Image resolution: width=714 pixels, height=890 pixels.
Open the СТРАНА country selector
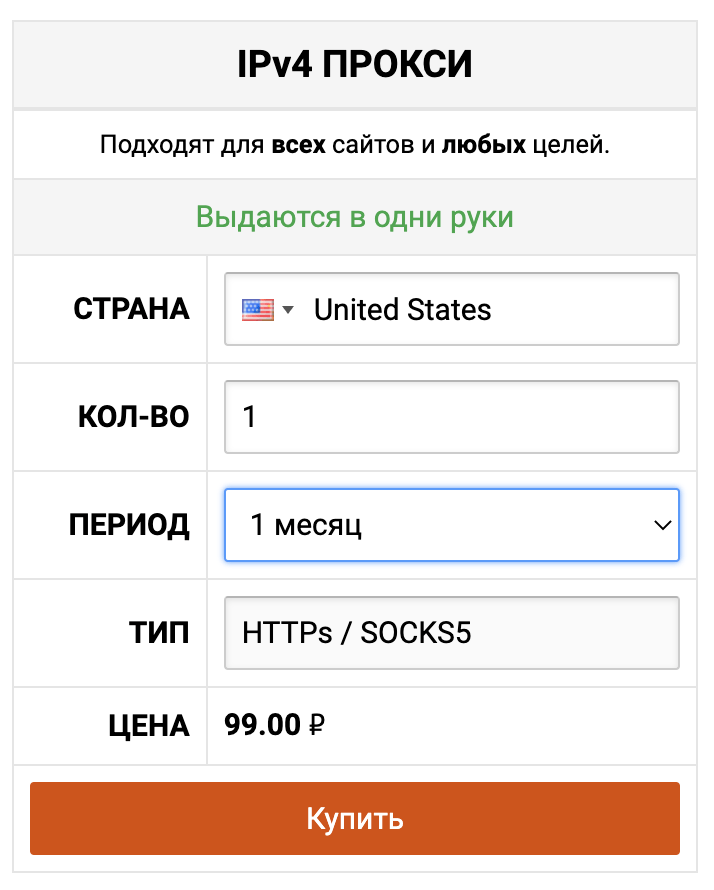[x=450, y=309]
